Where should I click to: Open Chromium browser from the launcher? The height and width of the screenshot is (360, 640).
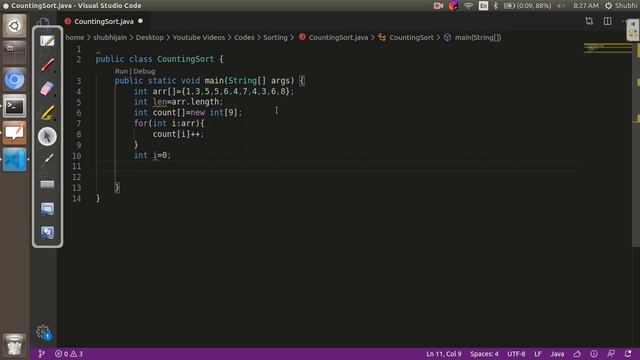[x=14, y=80]
